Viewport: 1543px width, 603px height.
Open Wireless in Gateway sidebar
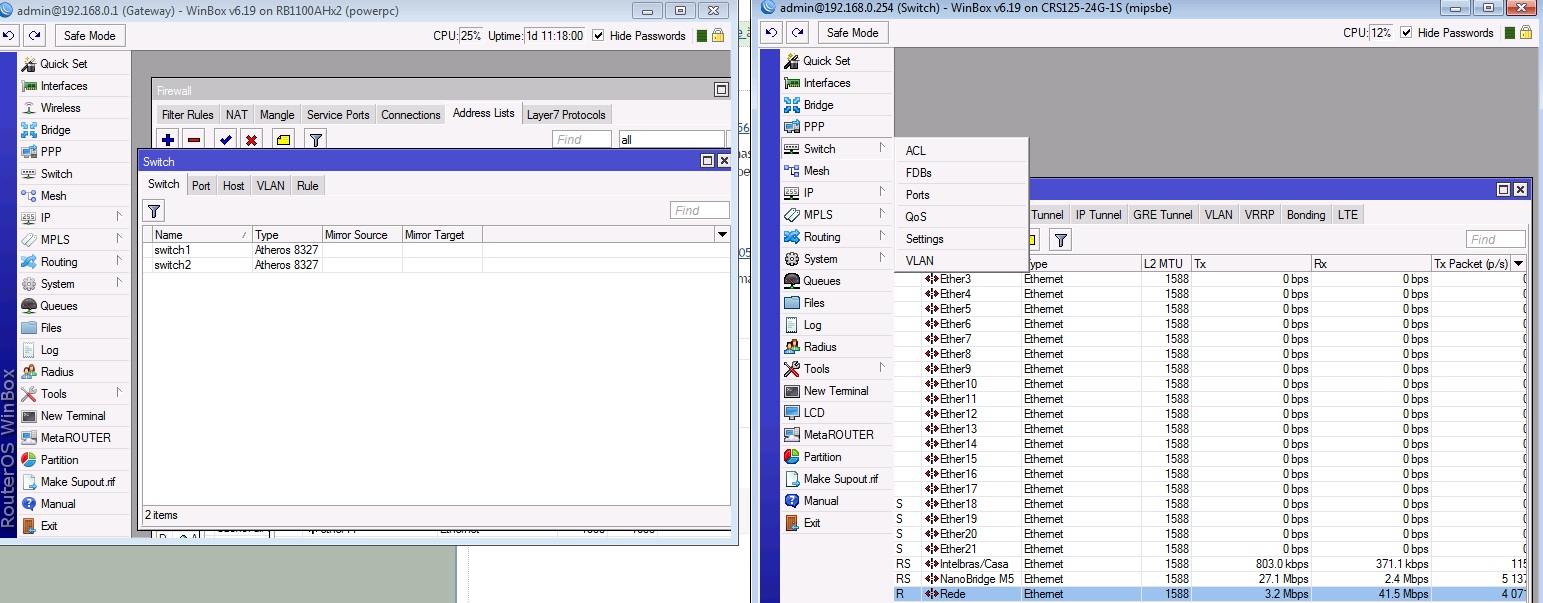[x=60, y=108]
